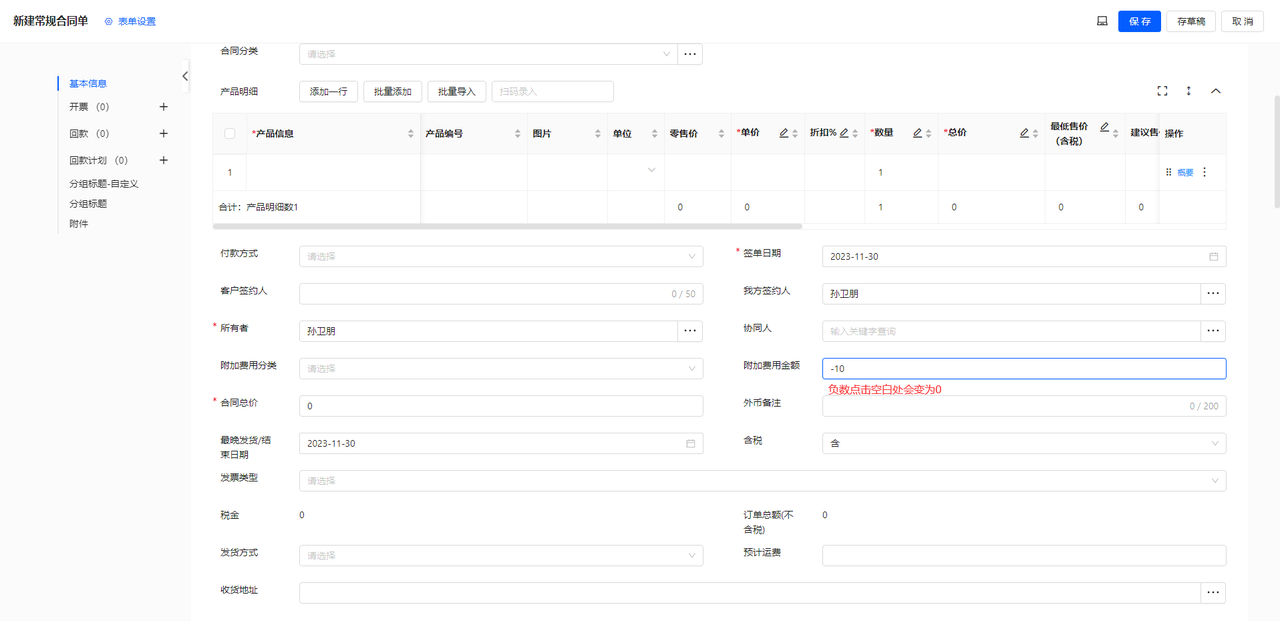The image size is (1280, 621).
Task: Focus the 客户签约人 input field
Action: 501,294
